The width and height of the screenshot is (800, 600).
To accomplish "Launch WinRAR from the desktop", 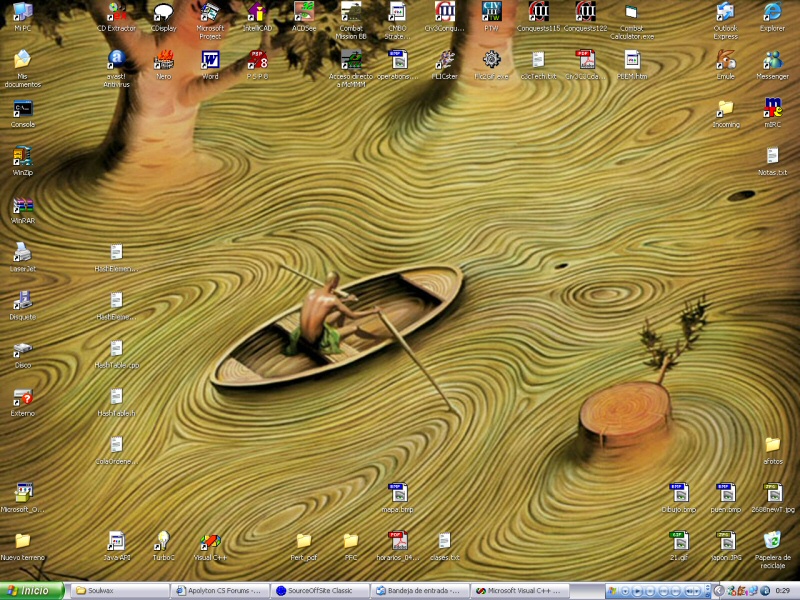I will point(22,205).
